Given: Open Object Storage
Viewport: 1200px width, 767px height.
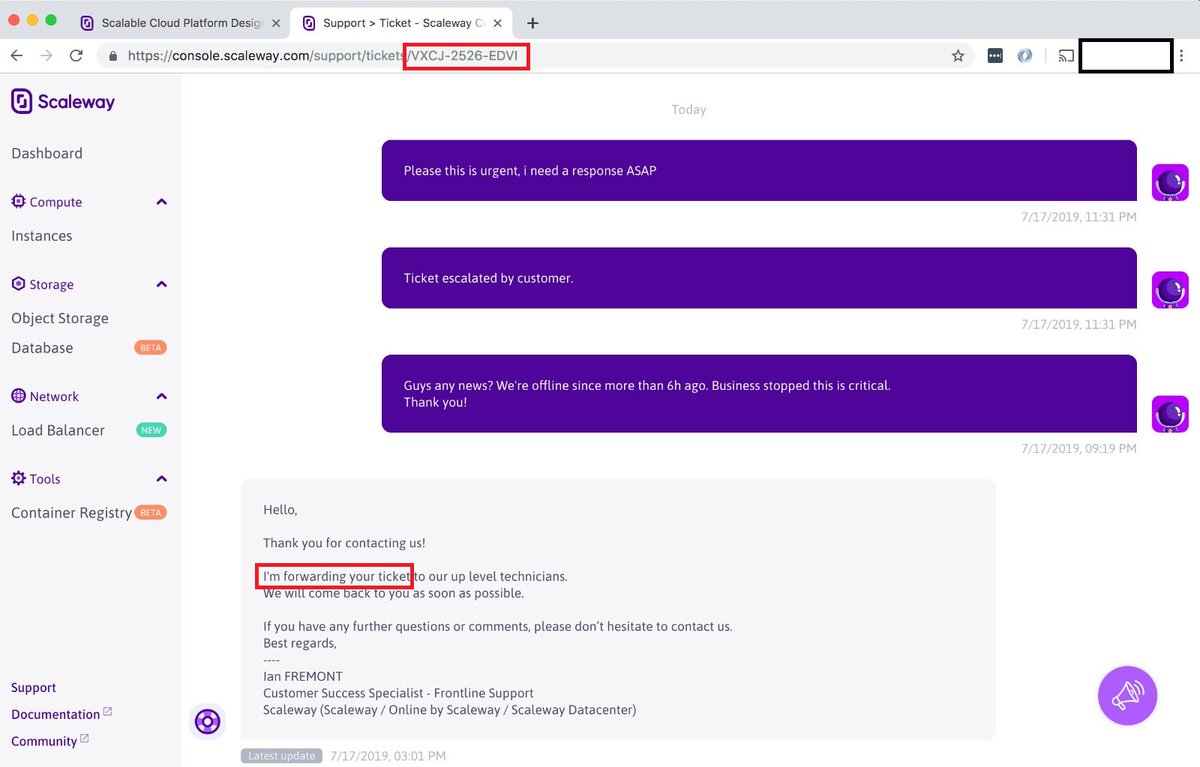Looking at the screenshot, I should tap(60, 318).
